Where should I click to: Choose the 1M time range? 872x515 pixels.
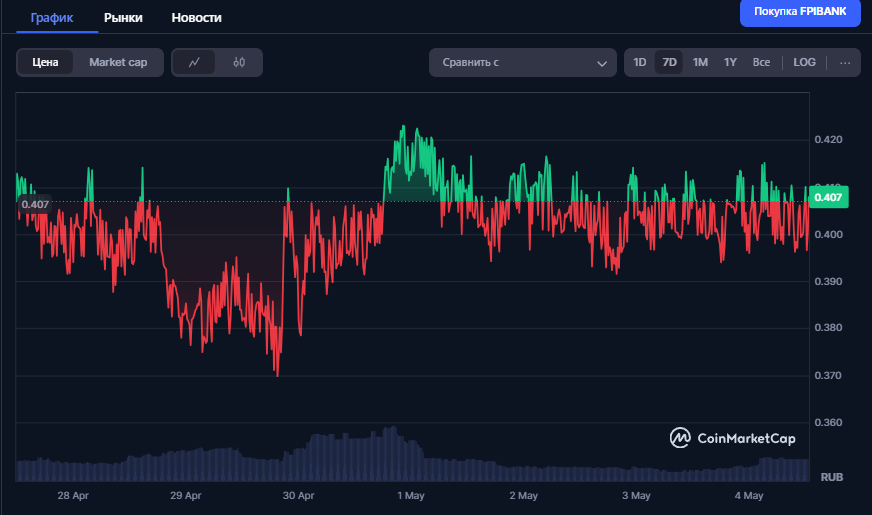(700, 62)
